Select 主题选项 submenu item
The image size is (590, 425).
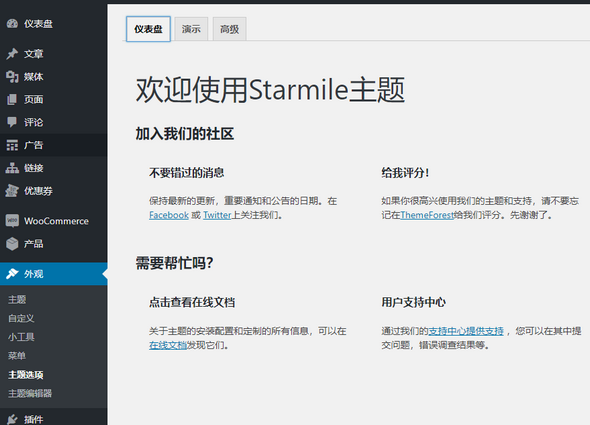coord(26,375)
